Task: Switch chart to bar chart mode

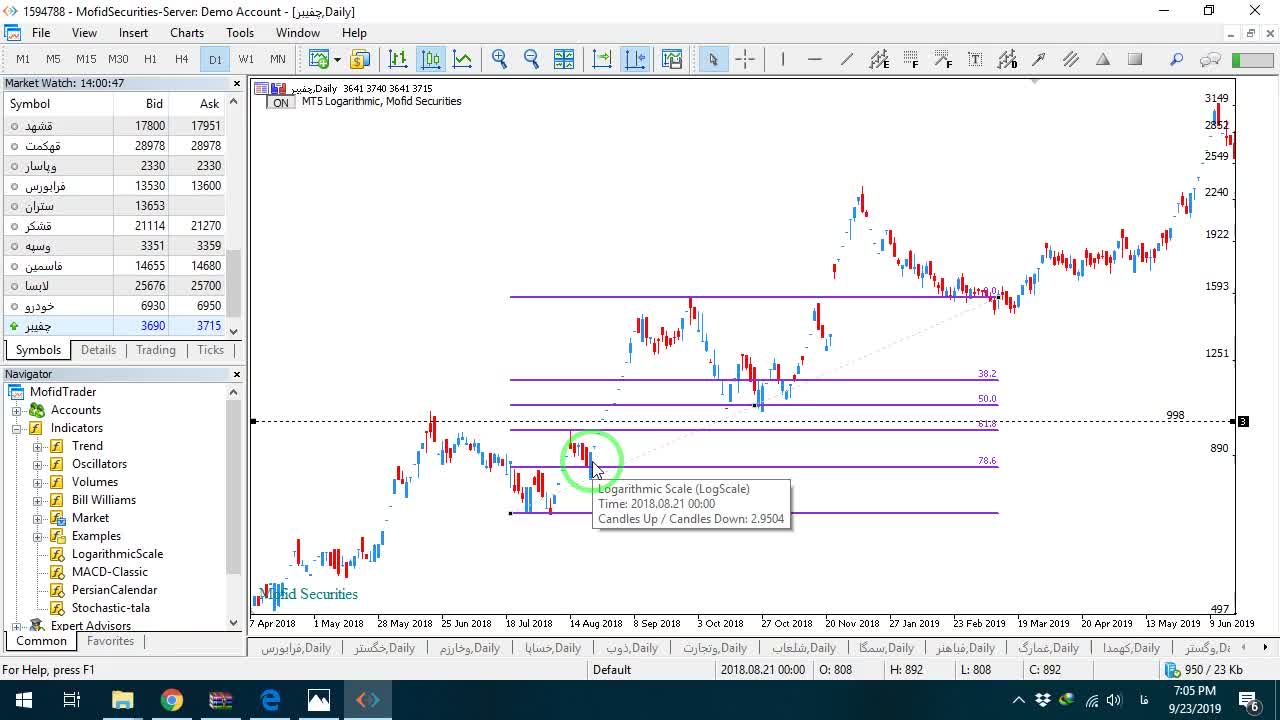Action: click(398, 59)
